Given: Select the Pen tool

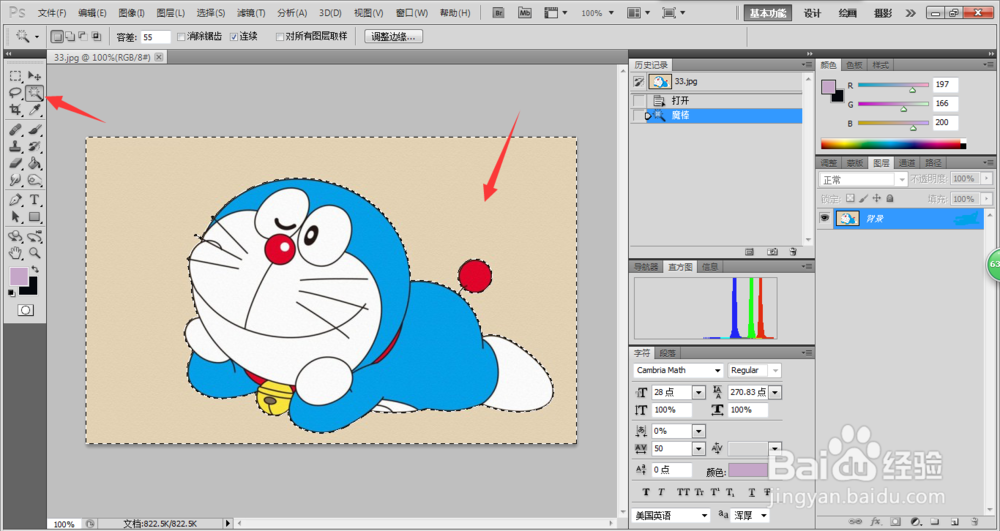Looking at the screenshot, I should 16,200.
